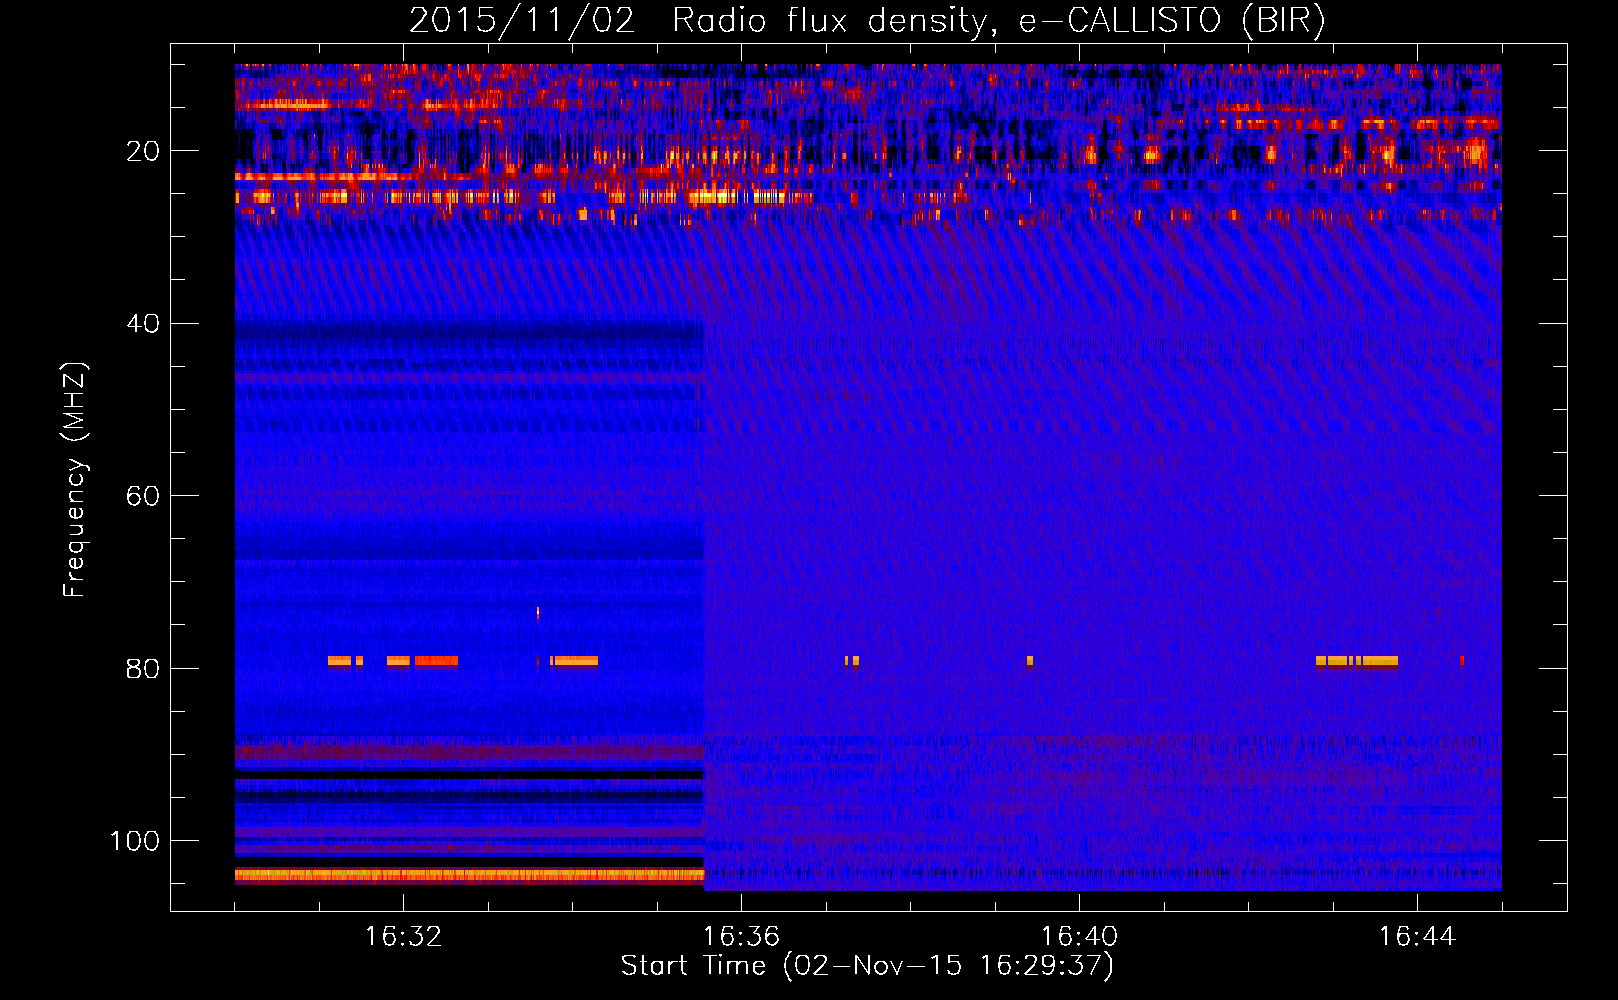
Task: Click the 16:44 time tick label
Action: click(x=1417, y=937)
